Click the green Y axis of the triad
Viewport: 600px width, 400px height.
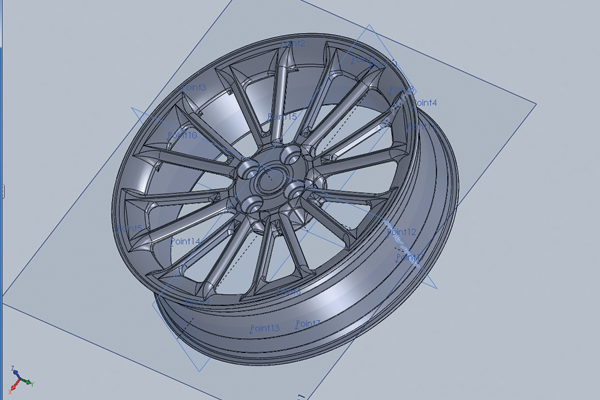14,370
